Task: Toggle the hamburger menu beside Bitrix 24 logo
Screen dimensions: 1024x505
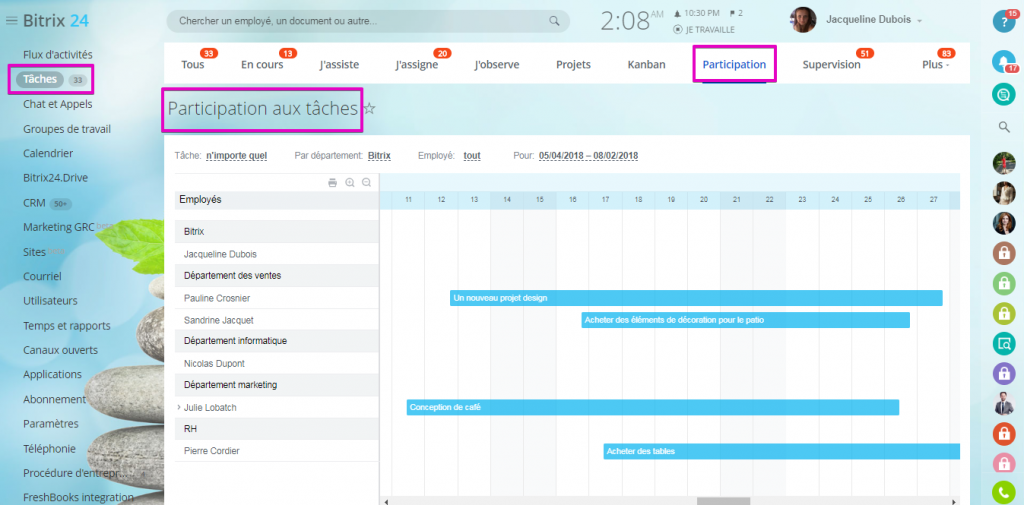Action: point(11,21)
